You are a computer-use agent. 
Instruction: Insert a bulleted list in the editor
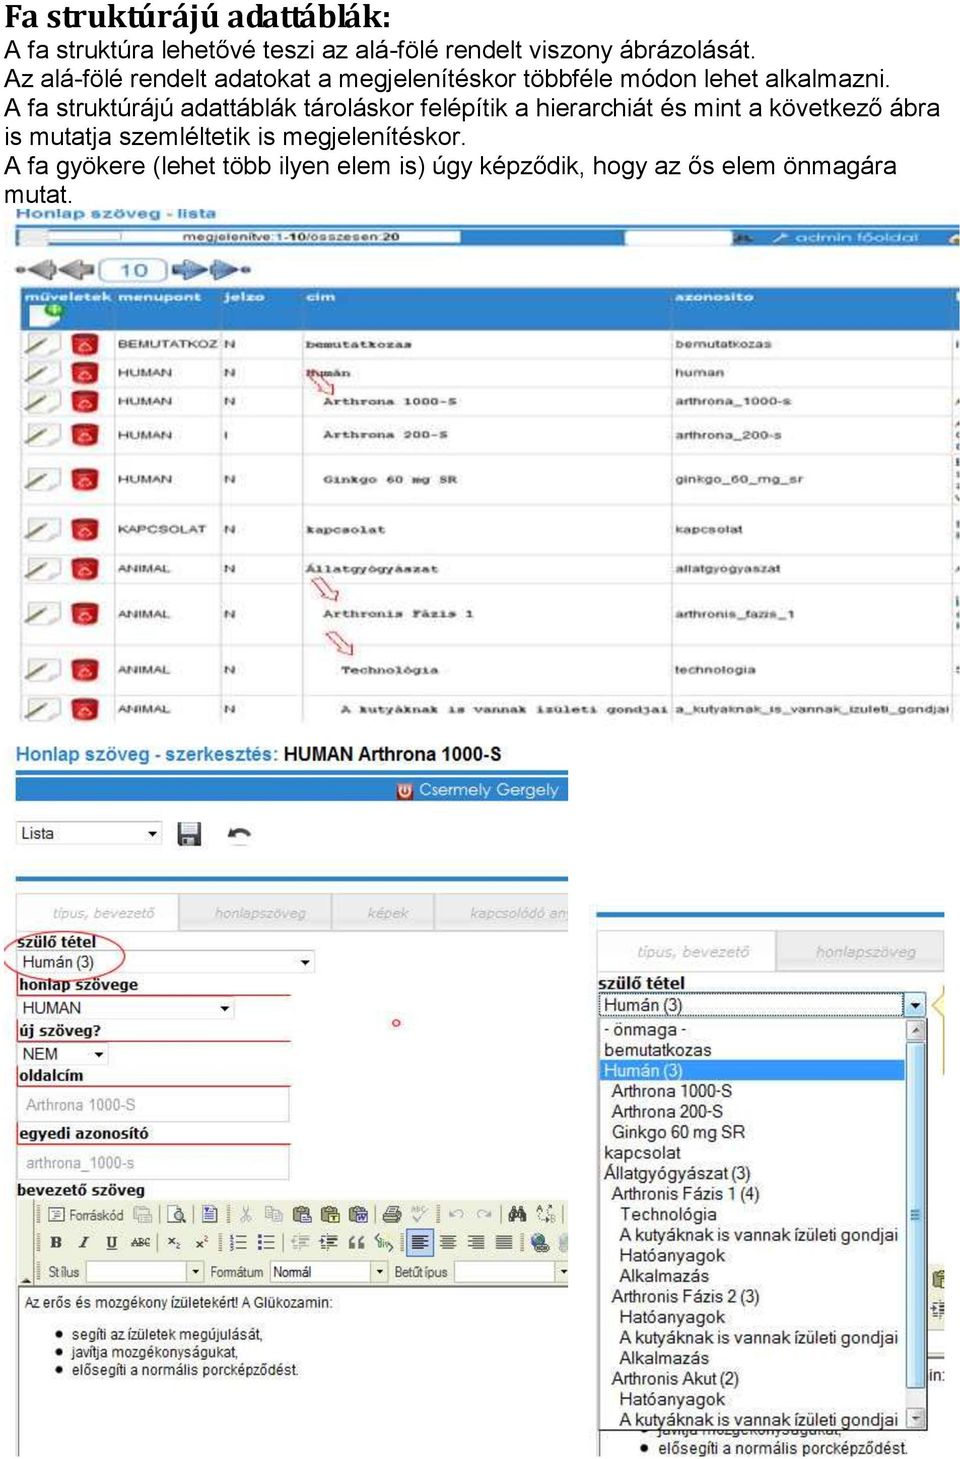click(x=266, y=1242)
